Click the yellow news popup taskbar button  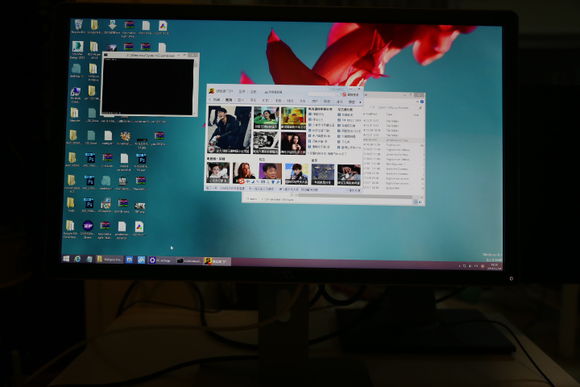217,261
